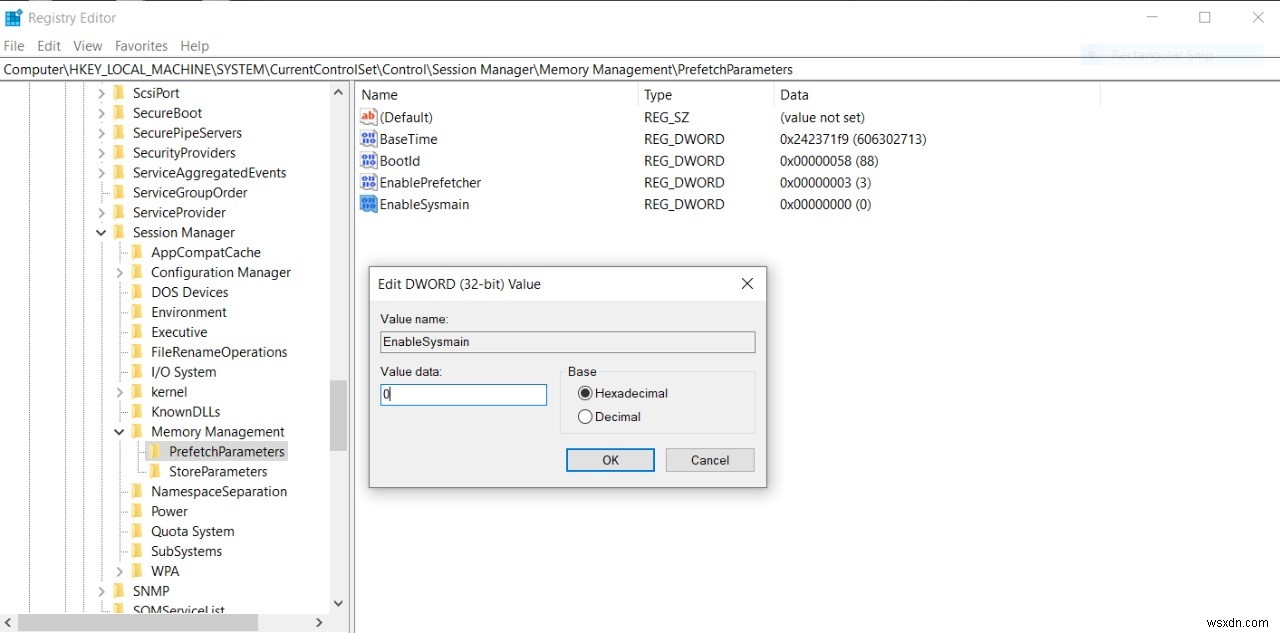Collapse the Session Manager tree node
The height and width of the screenshot is (633, 1280).
tap(100, 232)
